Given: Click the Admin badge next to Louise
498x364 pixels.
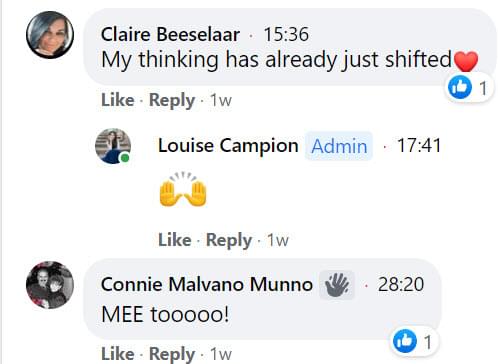Looking at the screenshot, I should pyautogui.click(x=339, y=146).
